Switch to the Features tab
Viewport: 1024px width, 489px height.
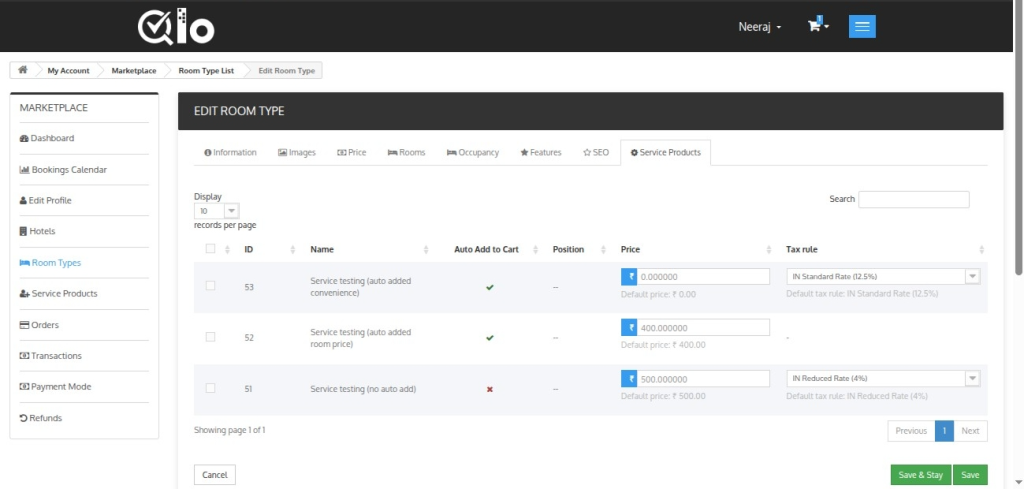[x=541, y=152]
